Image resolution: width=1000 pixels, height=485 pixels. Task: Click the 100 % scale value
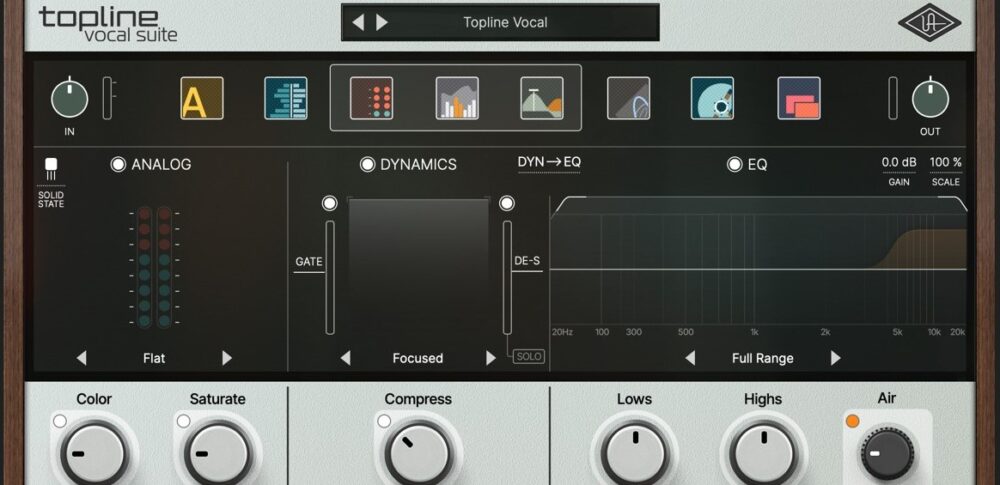coord(946,162)
